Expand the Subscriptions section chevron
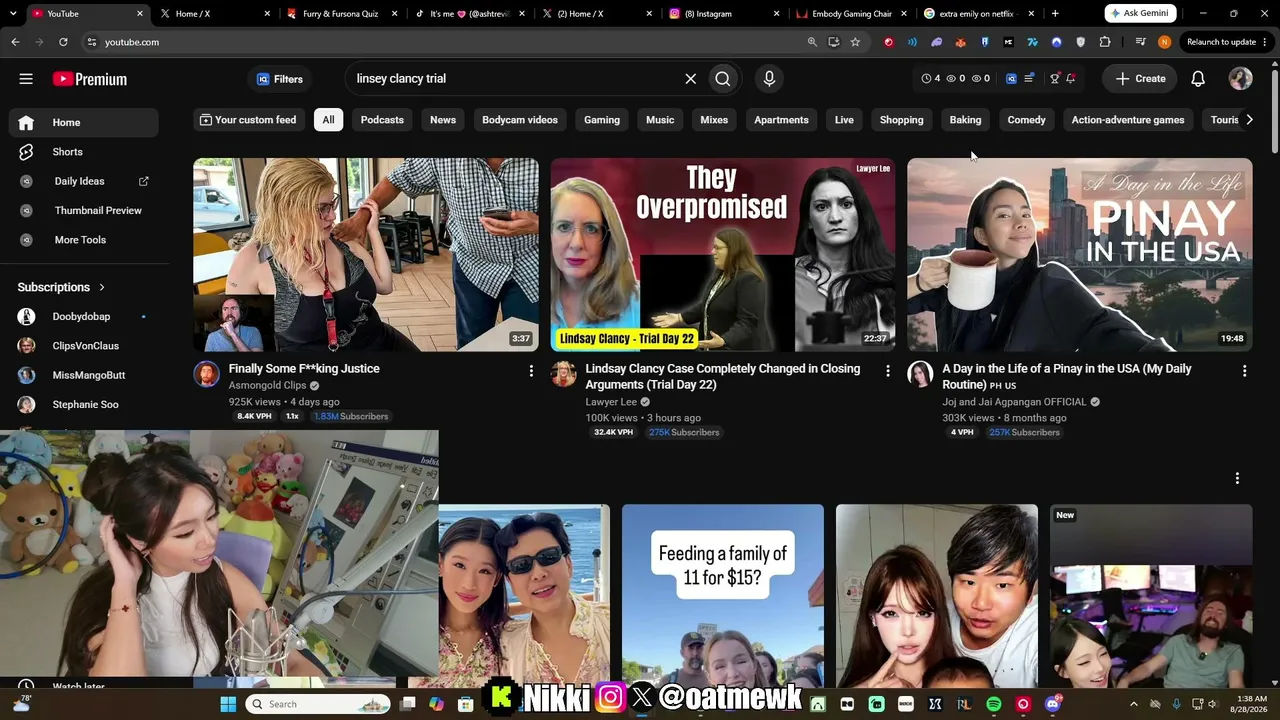The height and width of the screenshot is (720, 1280). tap(101, 287)
